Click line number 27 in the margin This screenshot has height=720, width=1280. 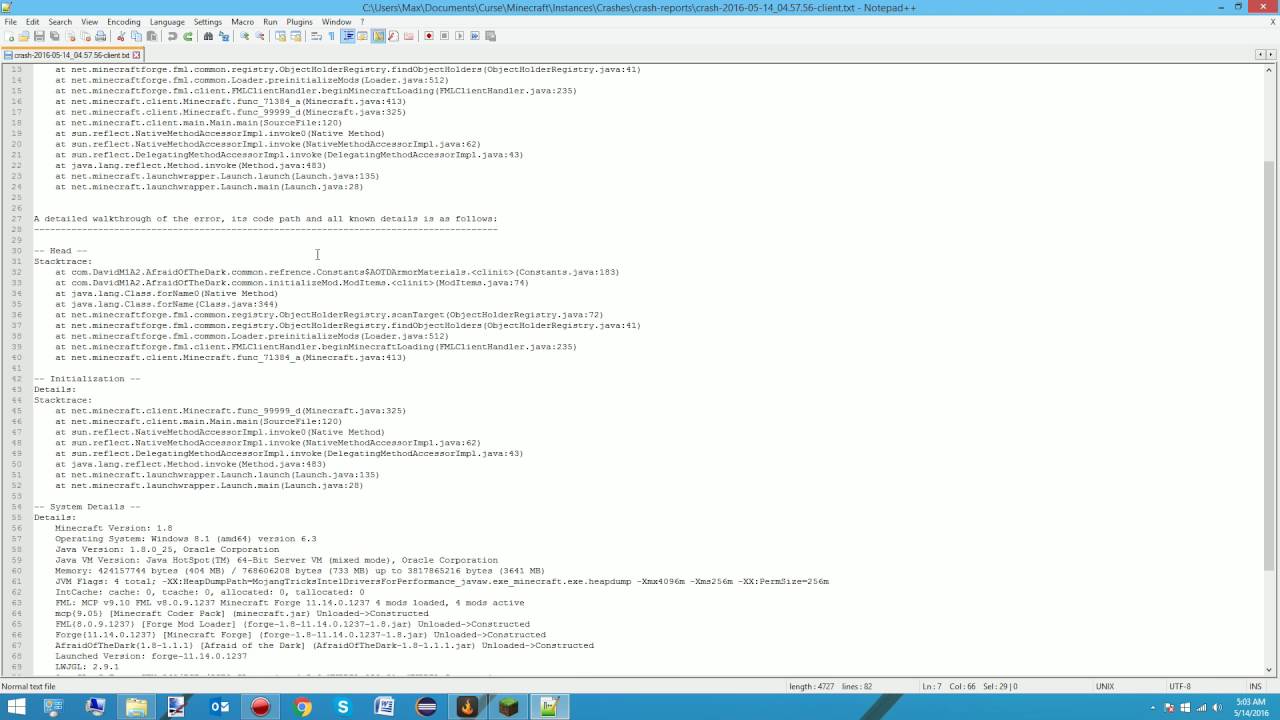point(17,219)
